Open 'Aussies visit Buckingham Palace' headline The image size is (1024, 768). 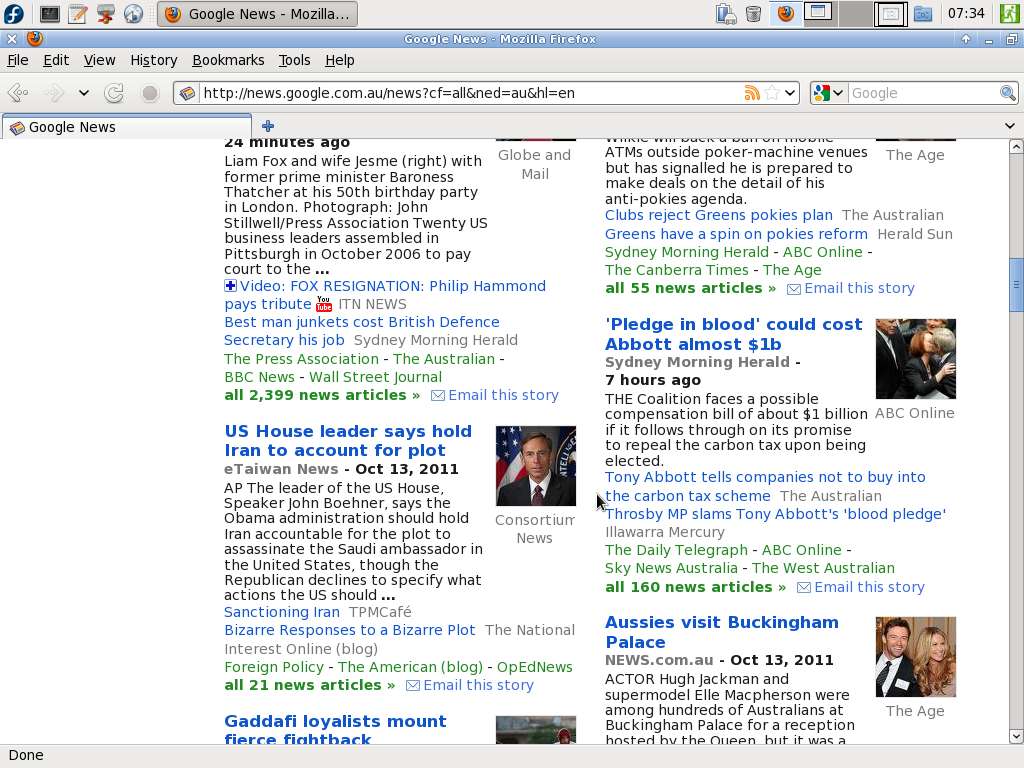722,632
